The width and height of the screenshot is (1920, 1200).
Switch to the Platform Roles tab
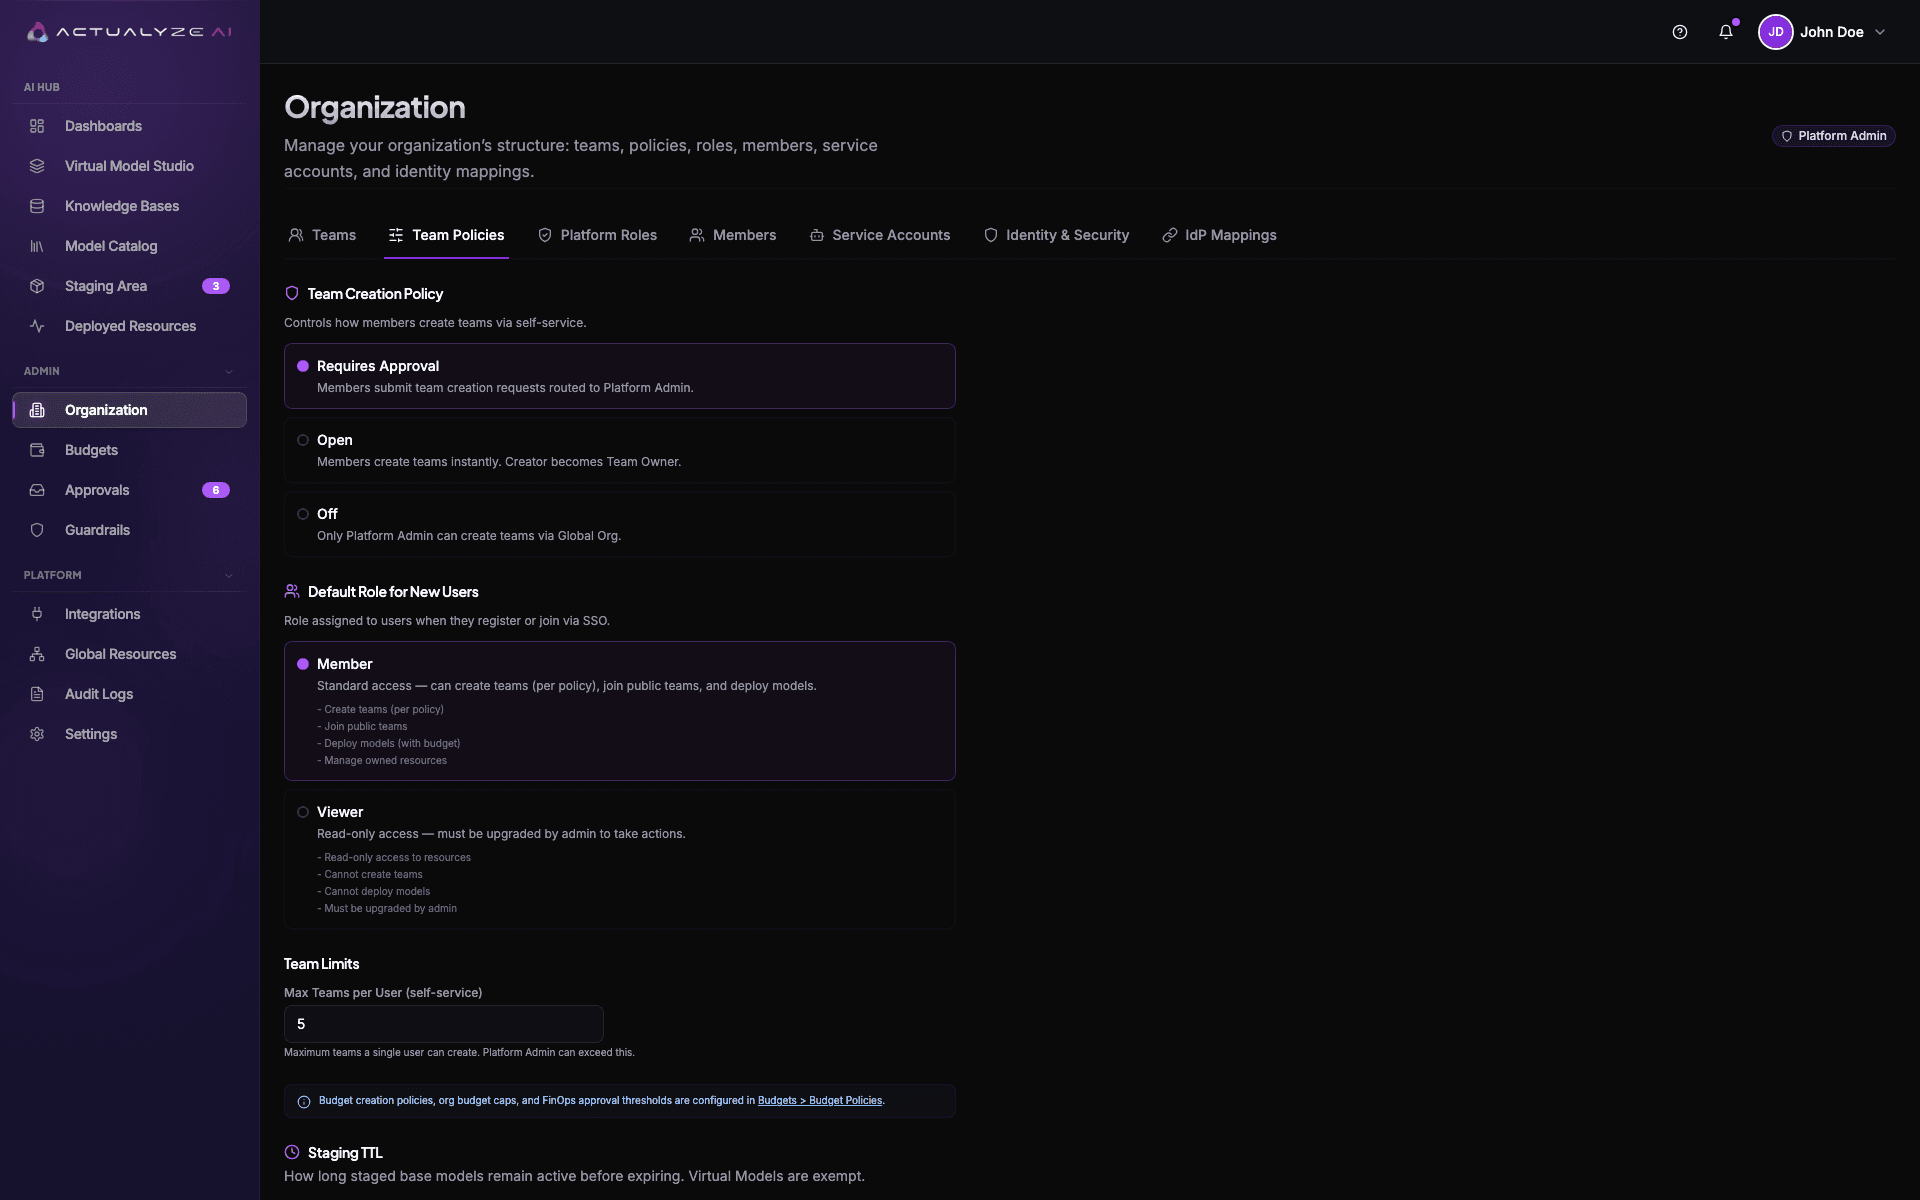coord(597,235)
